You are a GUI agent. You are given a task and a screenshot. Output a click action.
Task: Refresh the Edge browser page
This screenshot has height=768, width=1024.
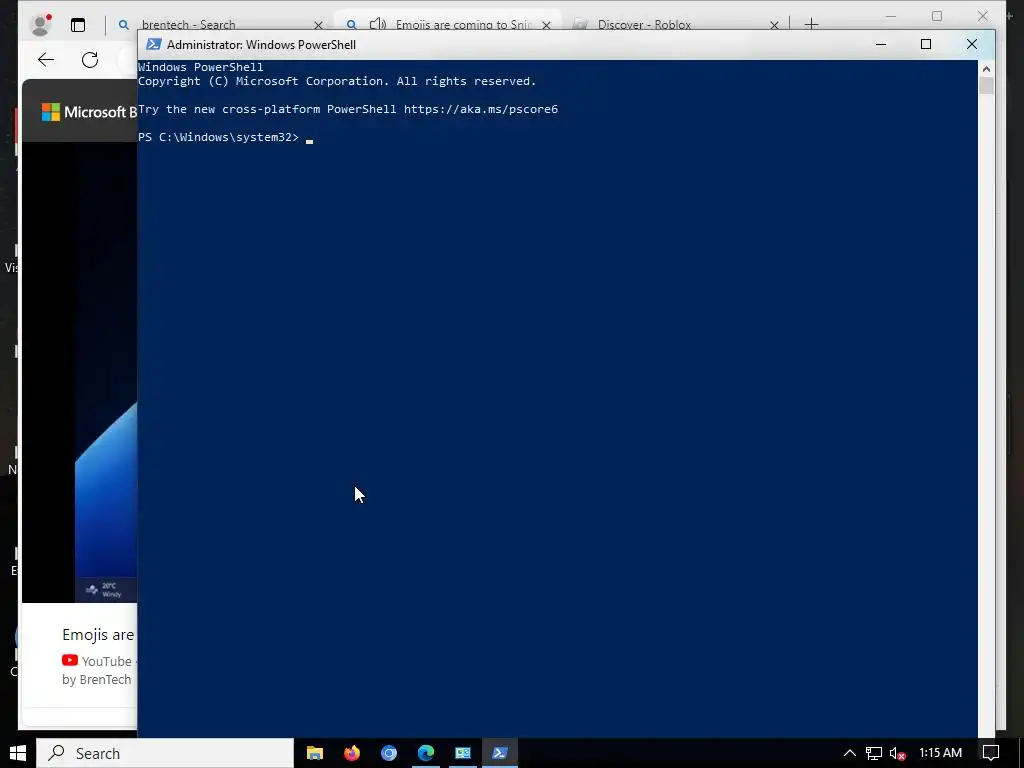coord(90,60)
